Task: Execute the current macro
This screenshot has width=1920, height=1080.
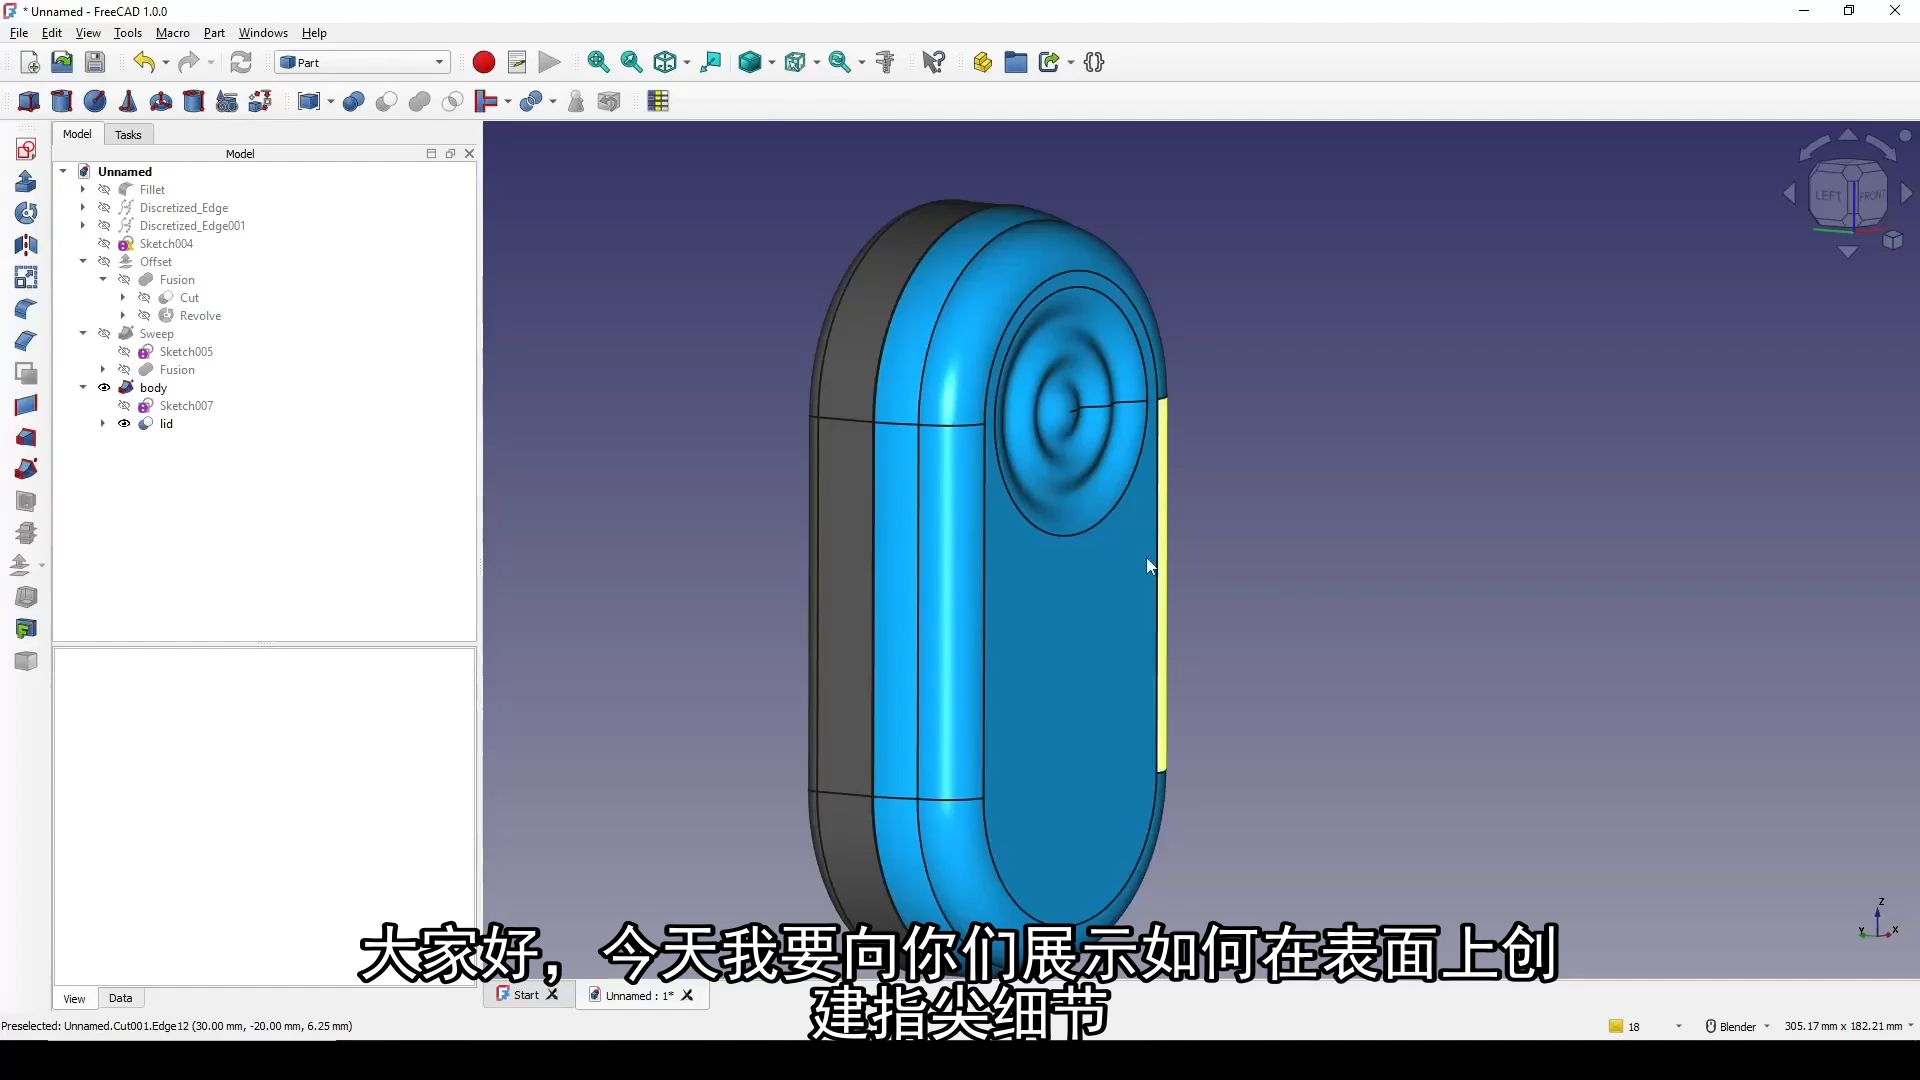Action: coord(548,62)
